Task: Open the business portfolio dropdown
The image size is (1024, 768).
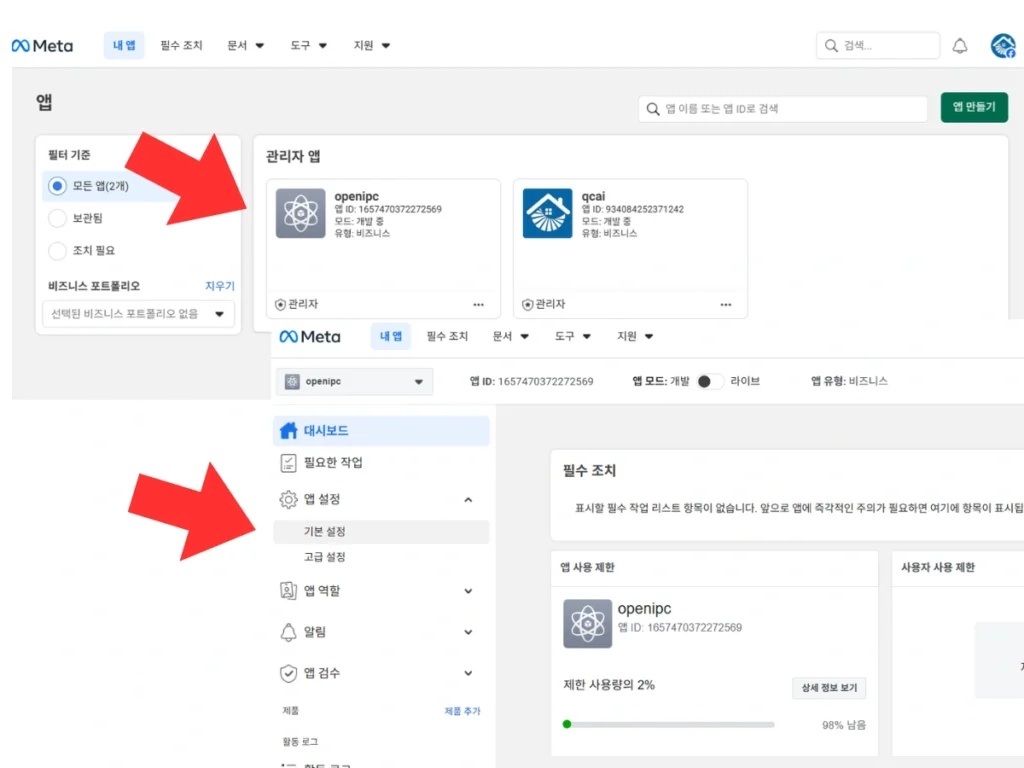Action: click(138, 313)
